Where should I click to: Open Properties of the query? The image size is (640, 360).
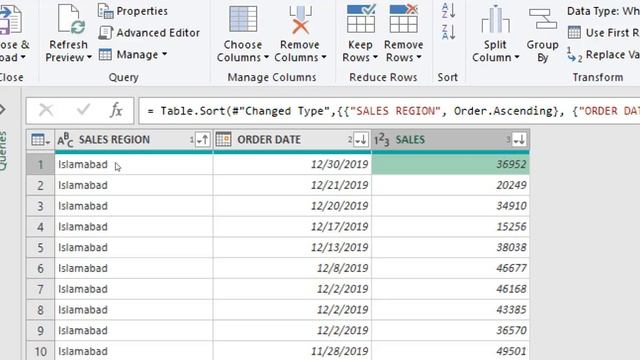(x=133, y=11)
